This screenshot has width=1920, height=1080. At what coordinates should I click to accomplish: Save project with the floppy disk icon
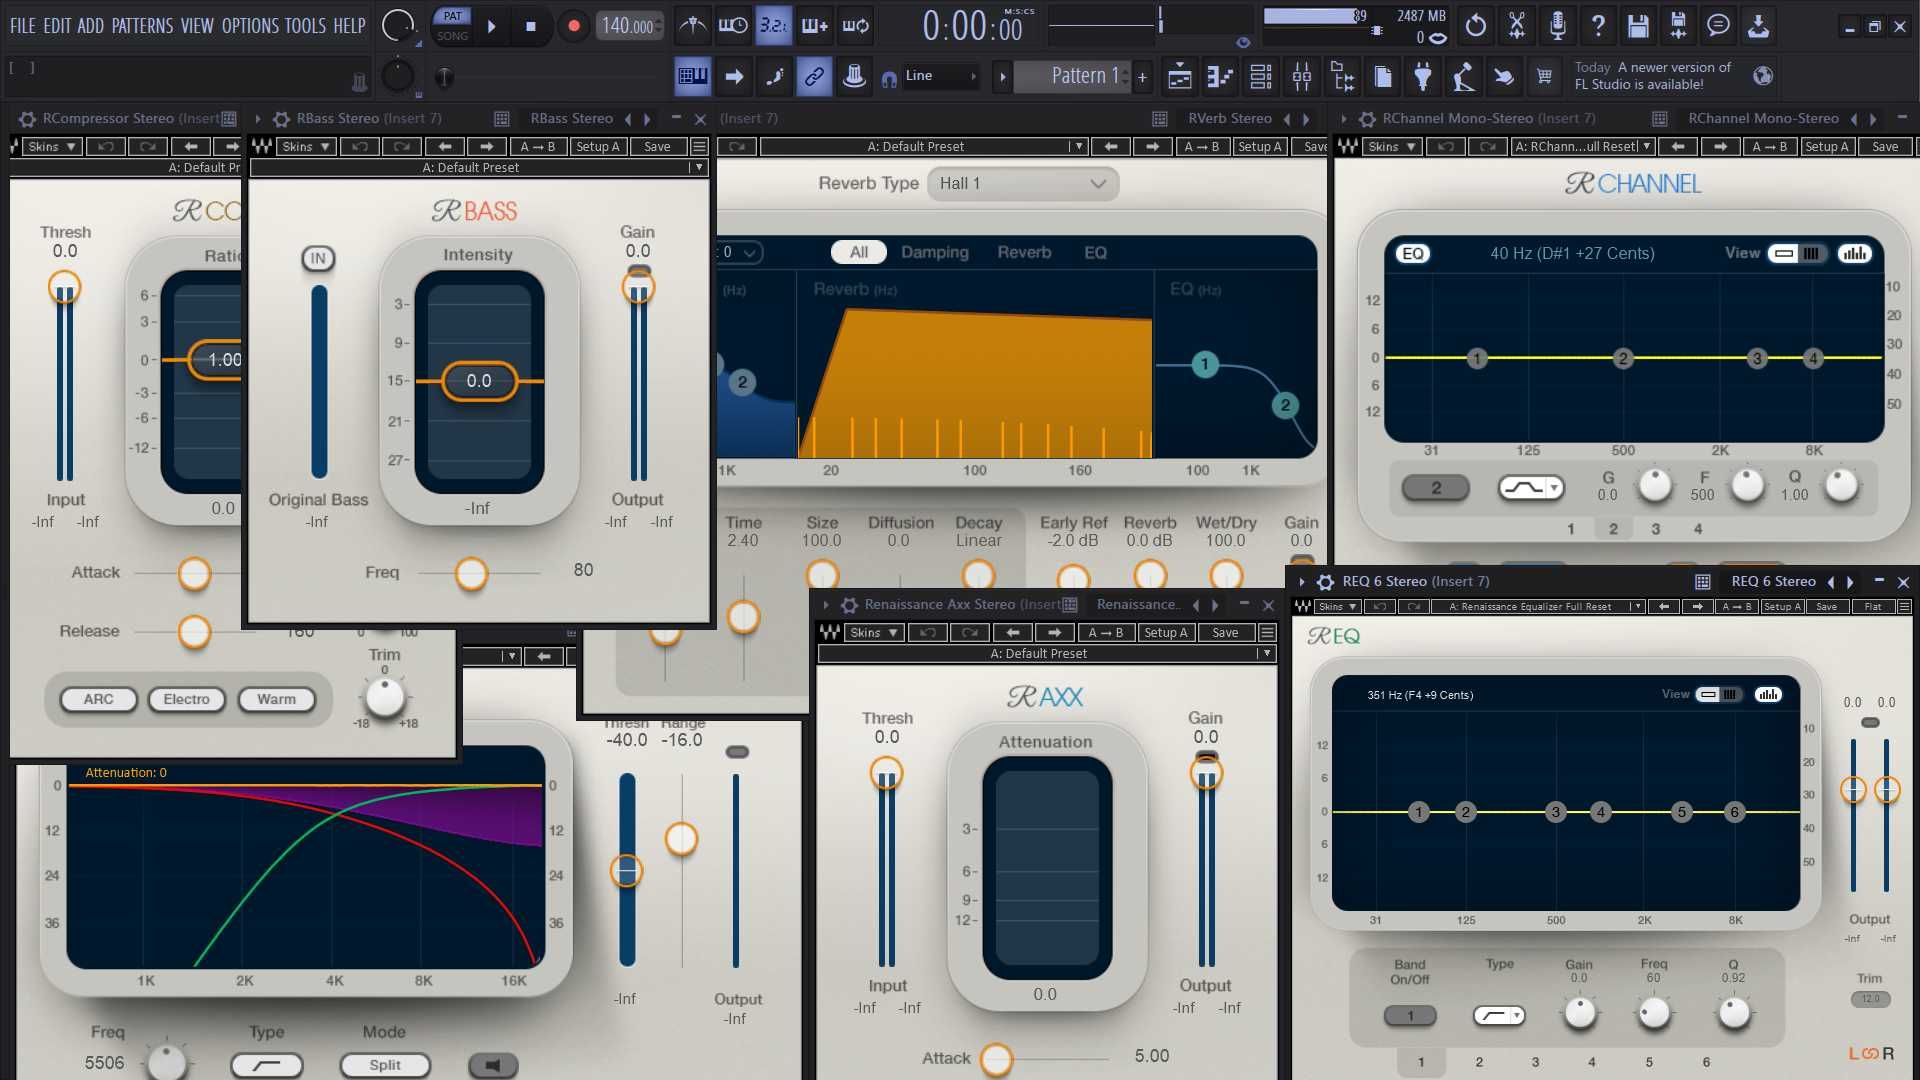pos(1638,26)
